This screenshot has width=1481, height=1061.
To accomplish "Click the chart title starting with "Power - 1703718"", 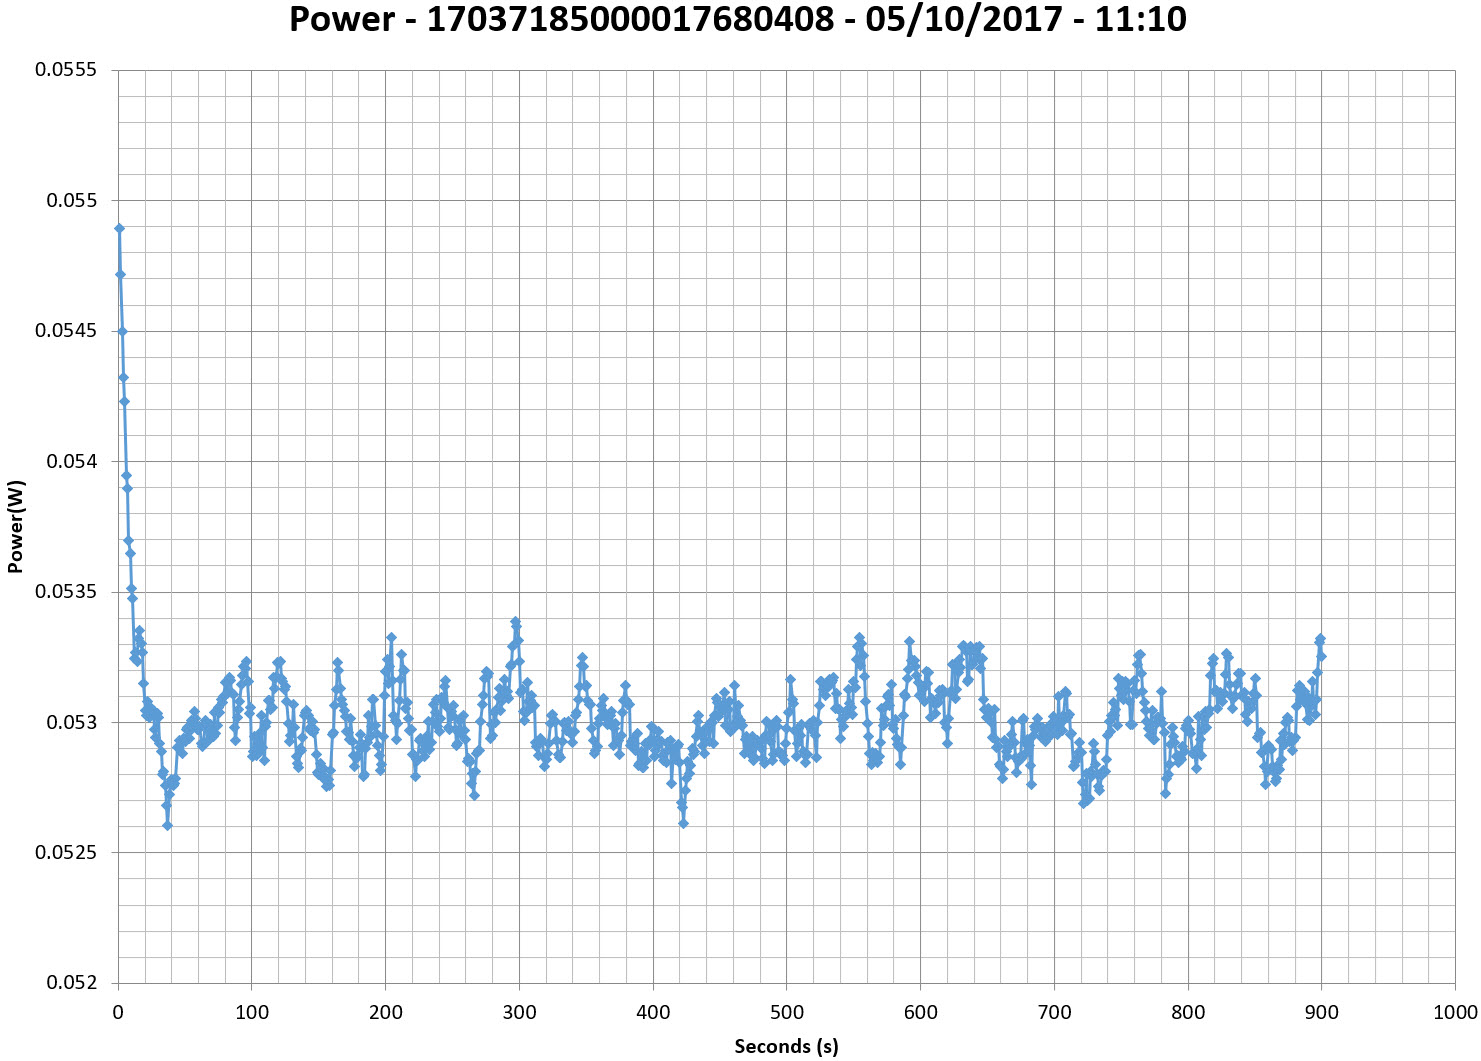I will tap(737, 20).
